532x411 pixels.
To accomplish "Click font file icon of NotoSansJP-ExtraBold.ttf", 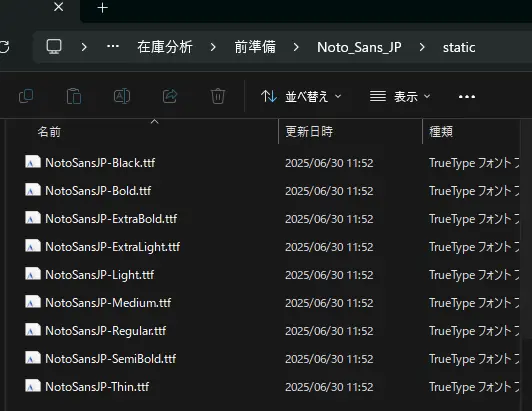I will coord(33,218).
